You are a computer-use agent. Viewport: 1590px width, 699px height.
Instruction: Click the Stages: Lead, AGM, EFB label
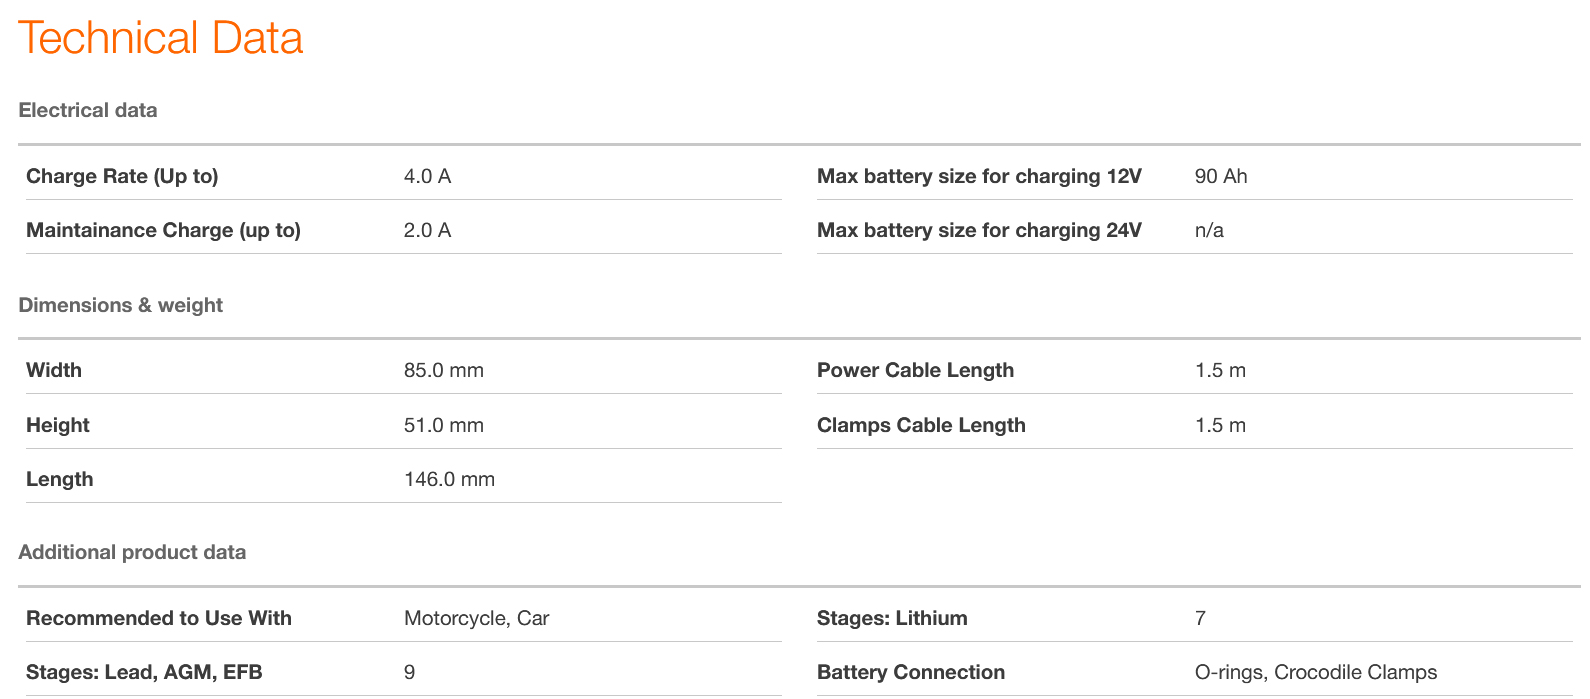tap(144, 672)
